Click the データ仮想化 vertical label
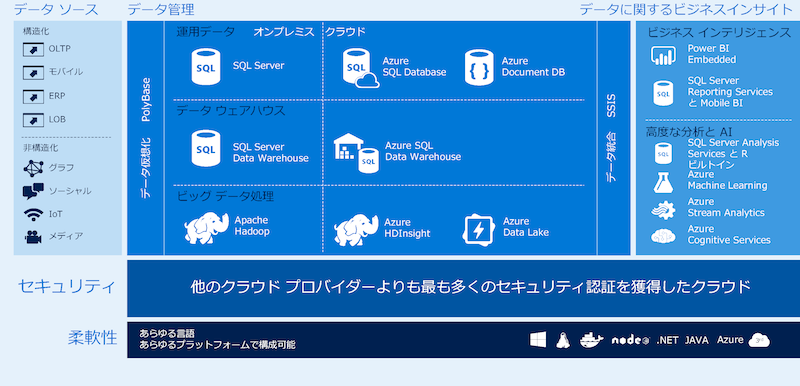Screen dimensions: 800x386 146,168
